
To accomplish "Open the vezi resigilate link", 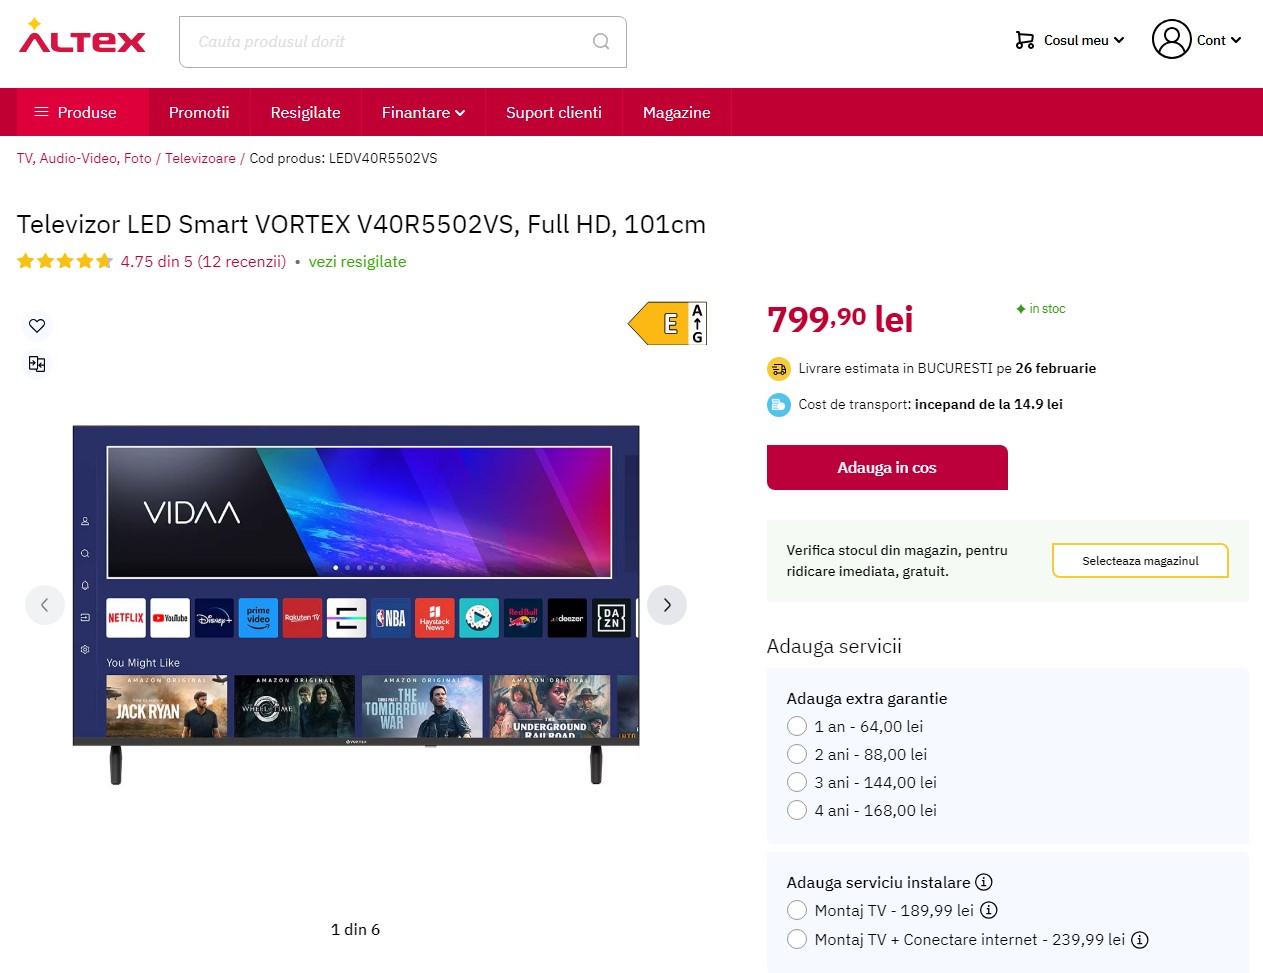I will tap(357, 261).
